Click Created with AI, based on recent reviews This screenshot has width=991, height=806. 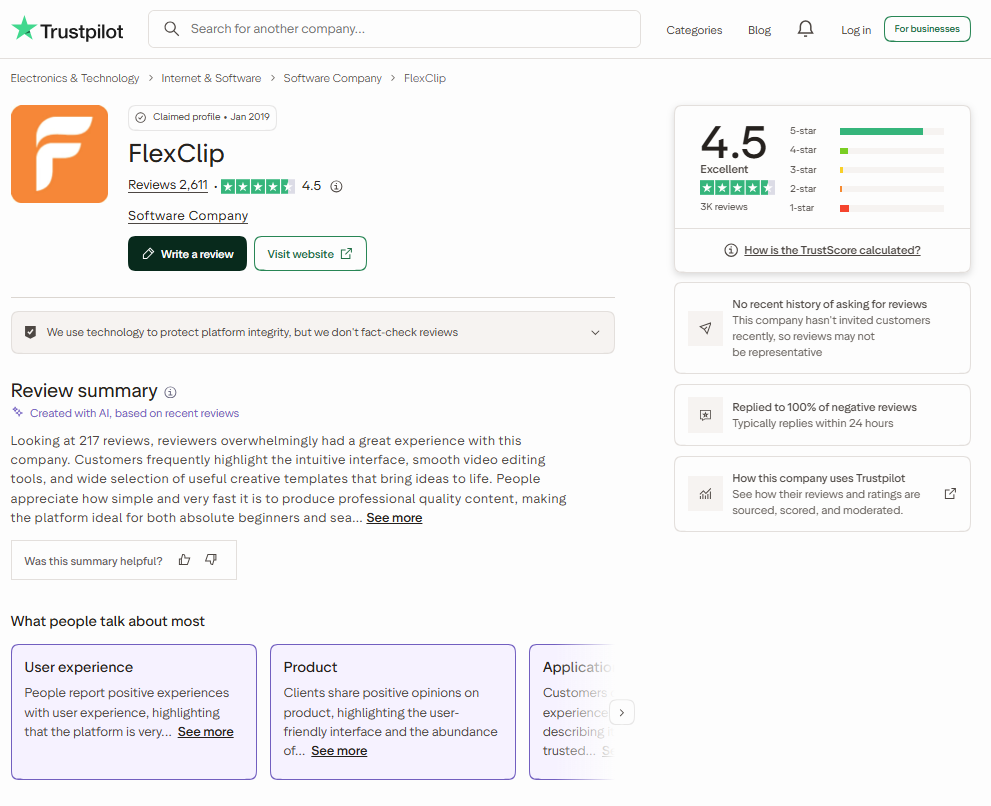tap(135, 413)
